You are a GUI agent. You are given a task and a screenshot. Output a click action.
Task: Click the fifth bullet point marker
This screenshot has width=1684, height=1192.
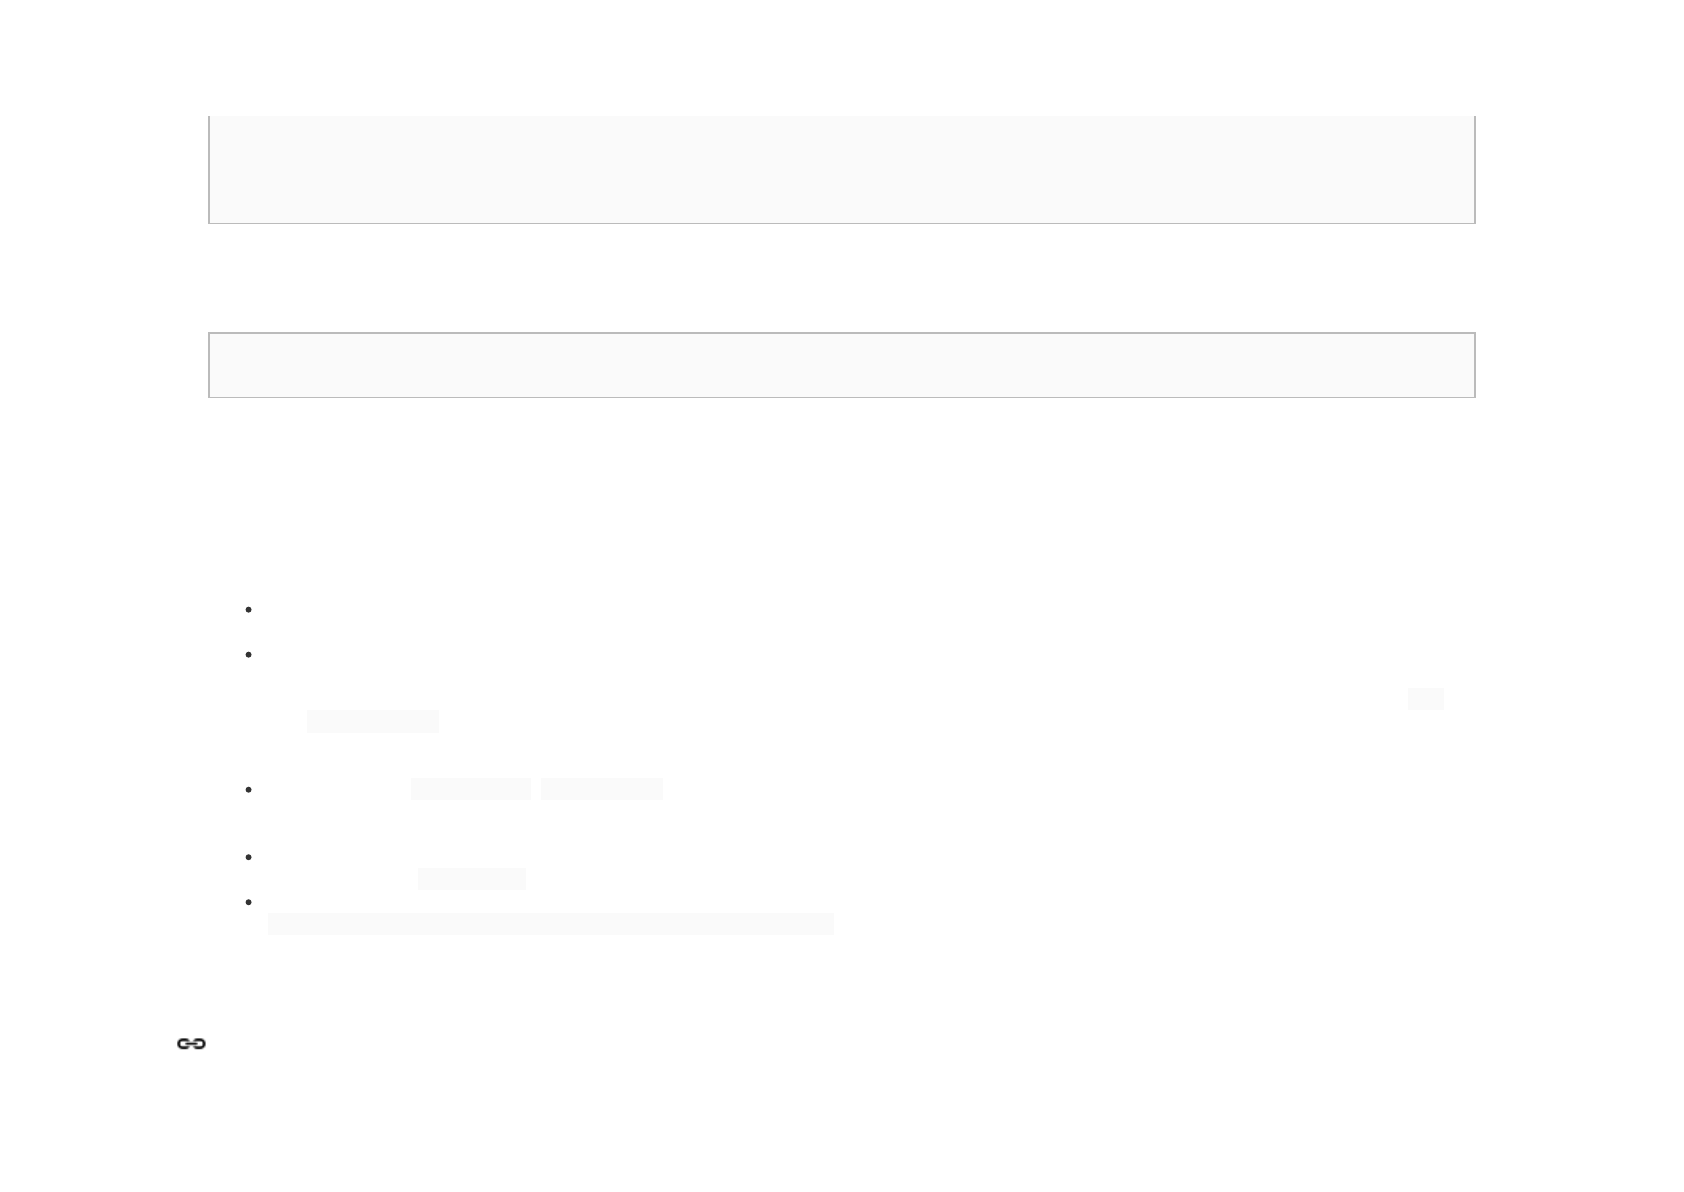(x=248, y=902)
